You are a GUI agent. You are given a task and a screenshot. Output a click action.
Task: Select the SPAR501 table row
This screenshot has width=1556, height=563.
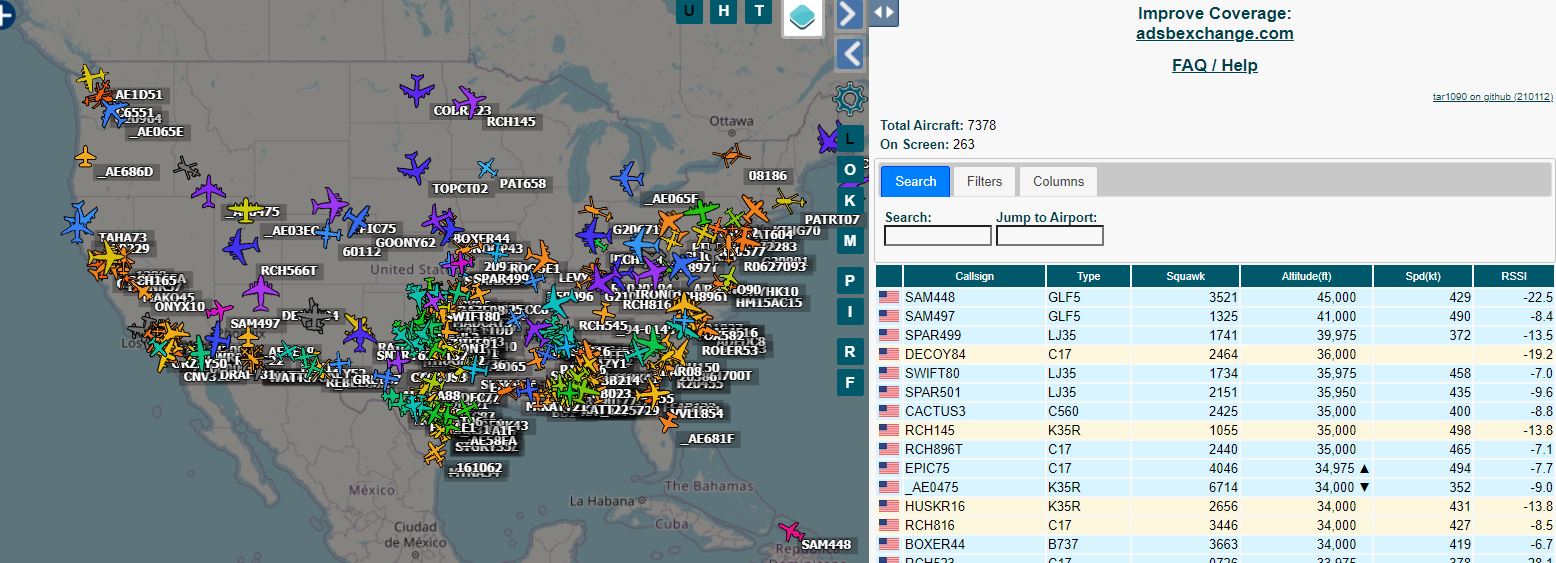pyautogui.click(x=1215, y=392)
